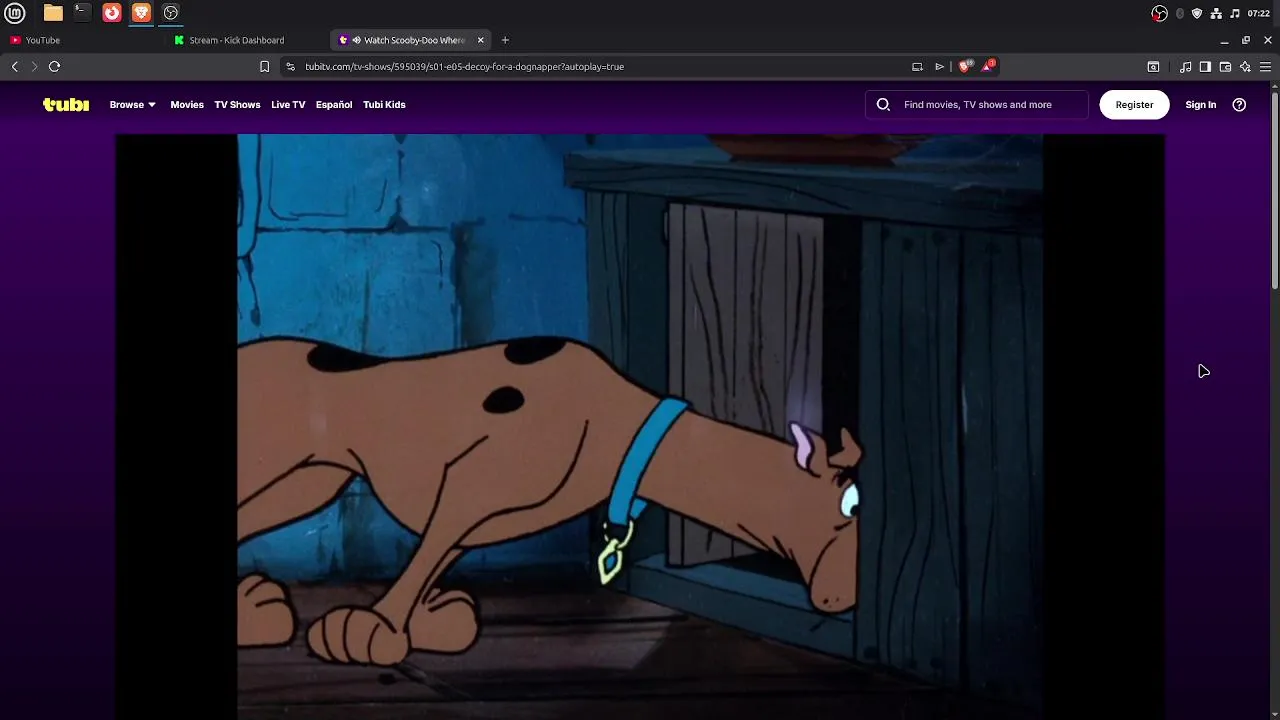
Task: Switch to Stream - Kick Dashboard tab
Action: click(x=246, y=40)
